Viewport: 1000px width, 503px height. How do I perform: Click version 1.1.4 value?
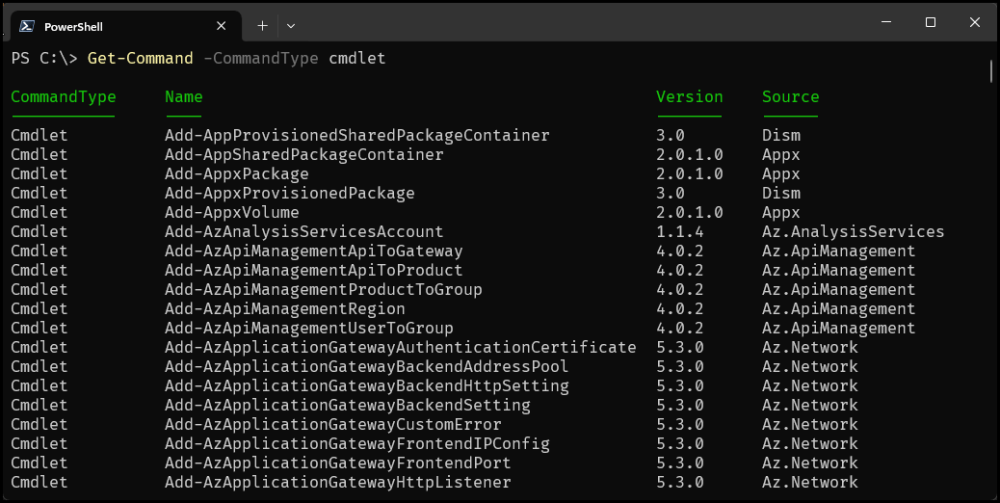click(x=680, y=231)
